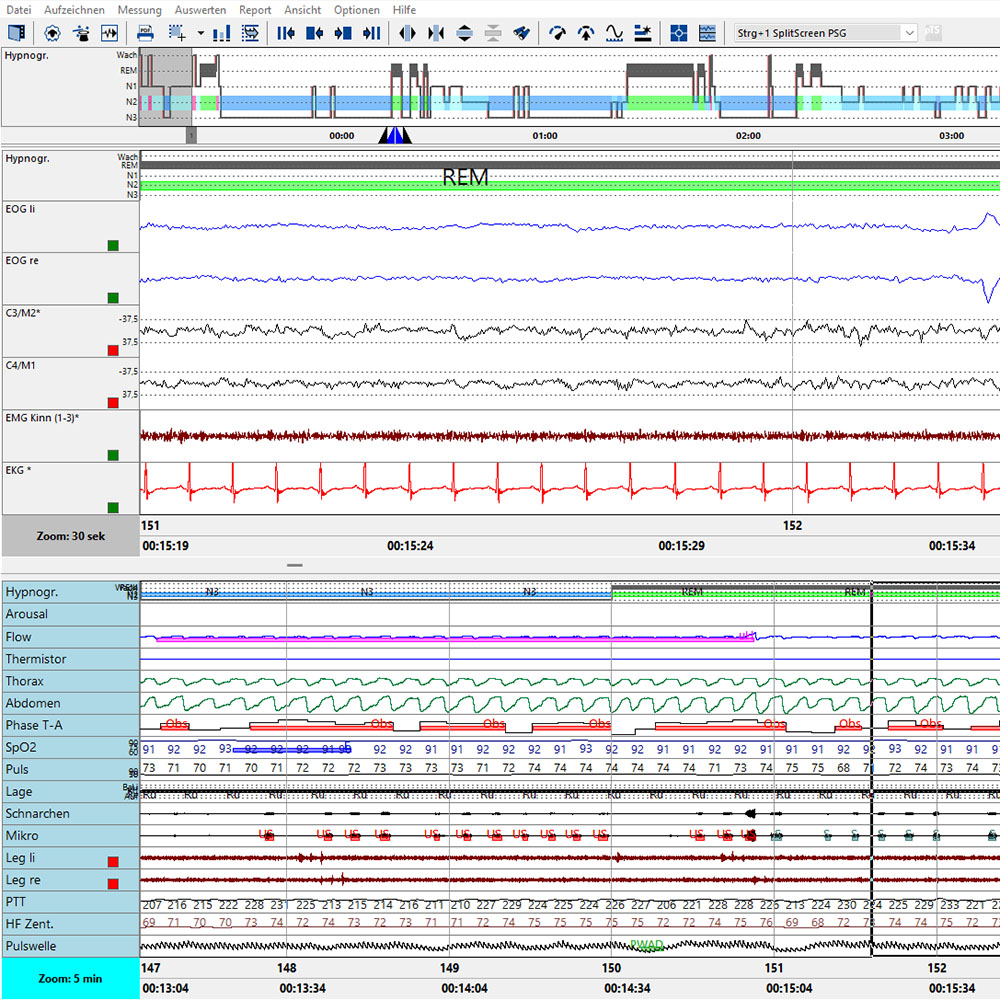Open the Hilfe menu
This screenshot has width=1000, height=1000.
(404, 10)
